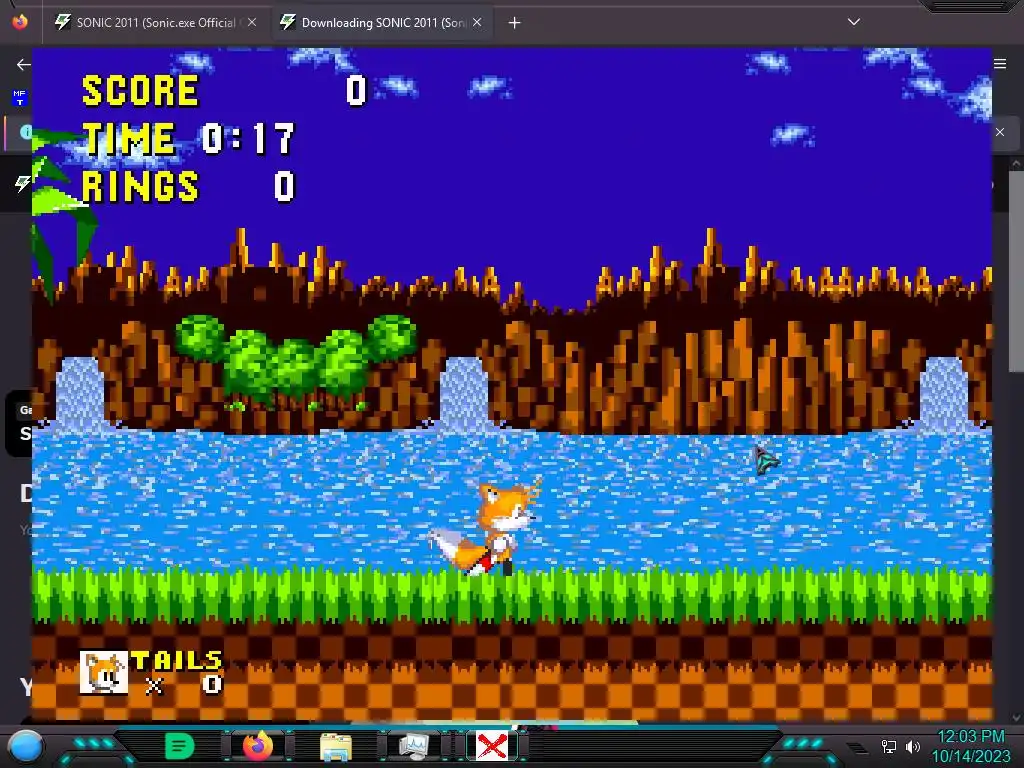Click the RINGS counter in HUD
This screenshot has height=768, width=1024.
pos(189,187)
